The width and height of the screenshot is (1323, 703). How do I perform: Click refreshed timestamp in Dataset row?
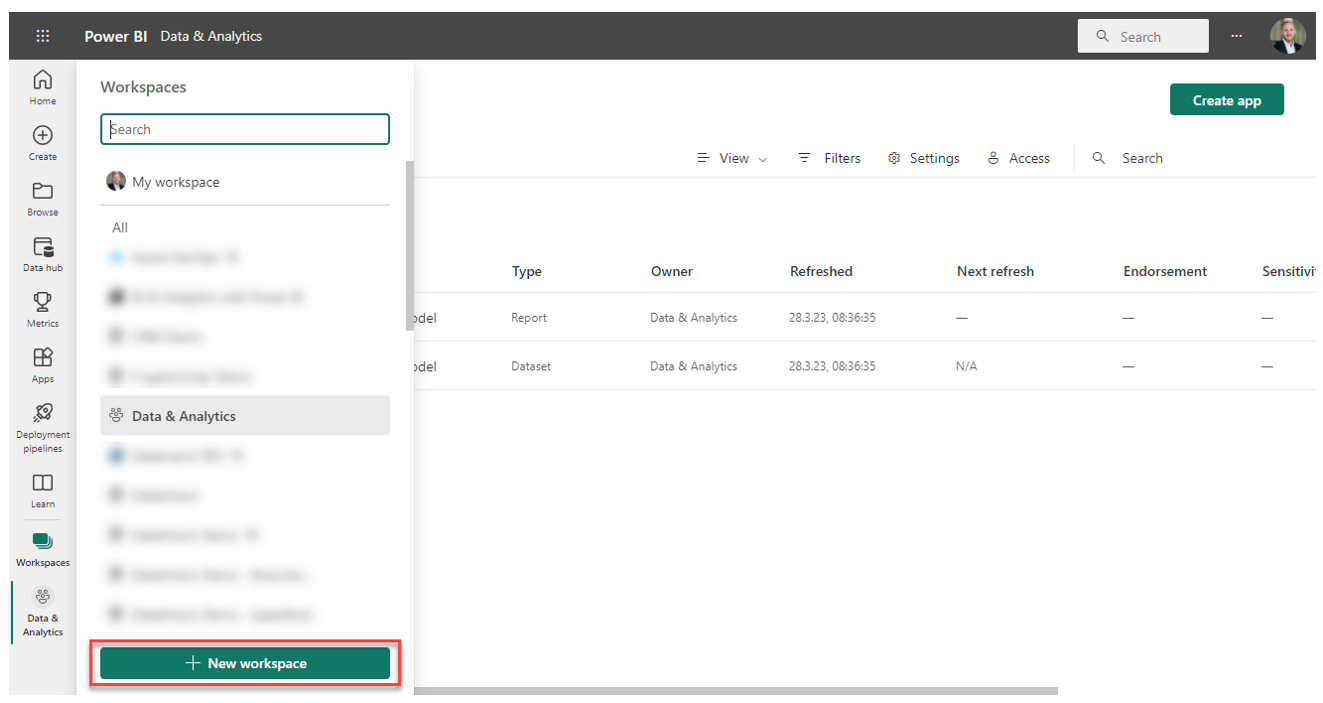pos(832,366)
